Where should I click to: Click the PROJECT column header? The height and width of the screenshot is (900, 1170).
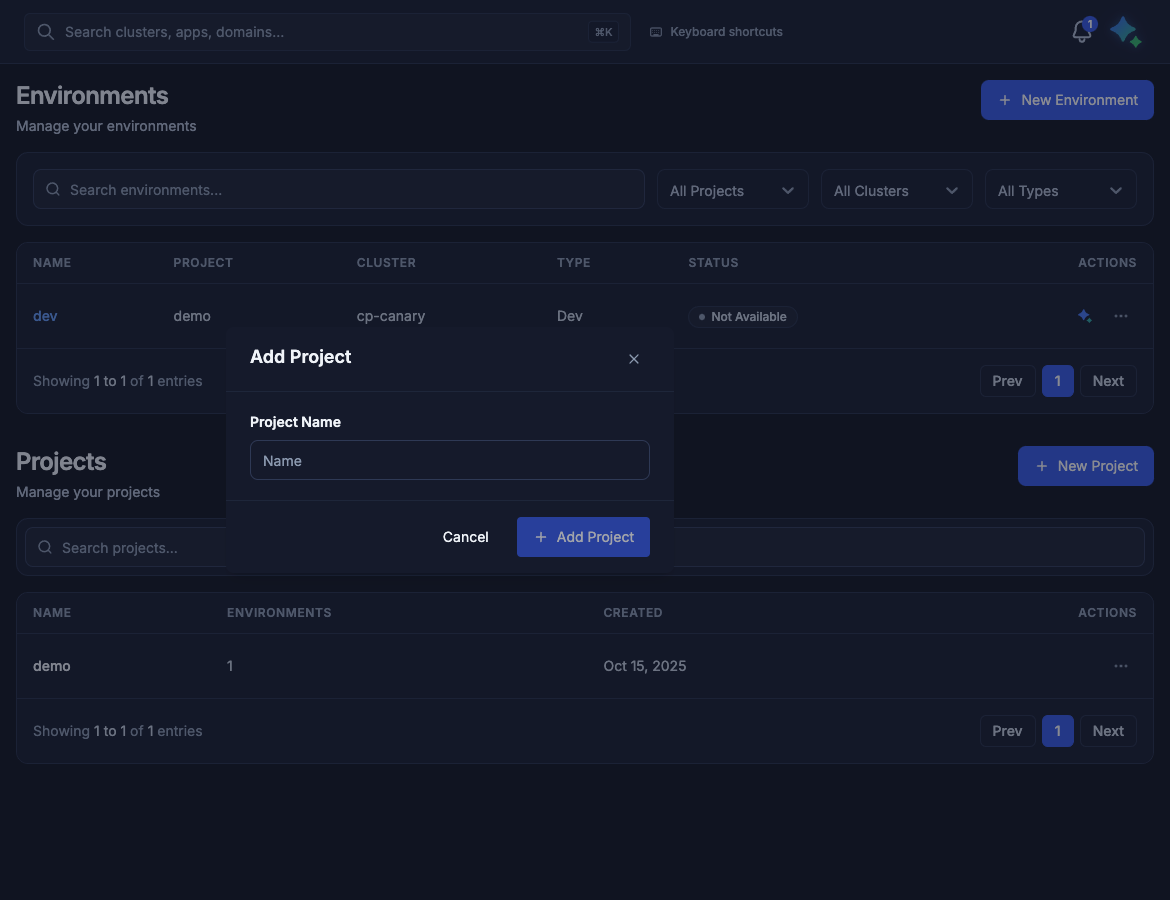pyautogui.click(x=203, y=263)
